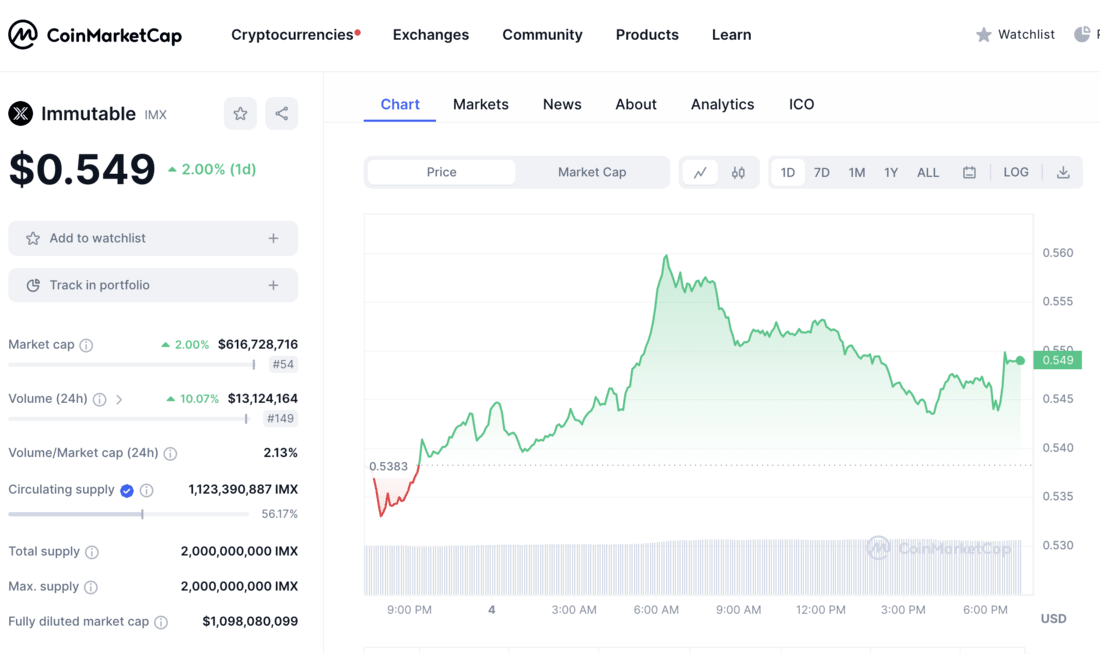Click the Market cap rank progress bar
The width and height of the screenshot is (1100, 654).
tap(132, 364)
